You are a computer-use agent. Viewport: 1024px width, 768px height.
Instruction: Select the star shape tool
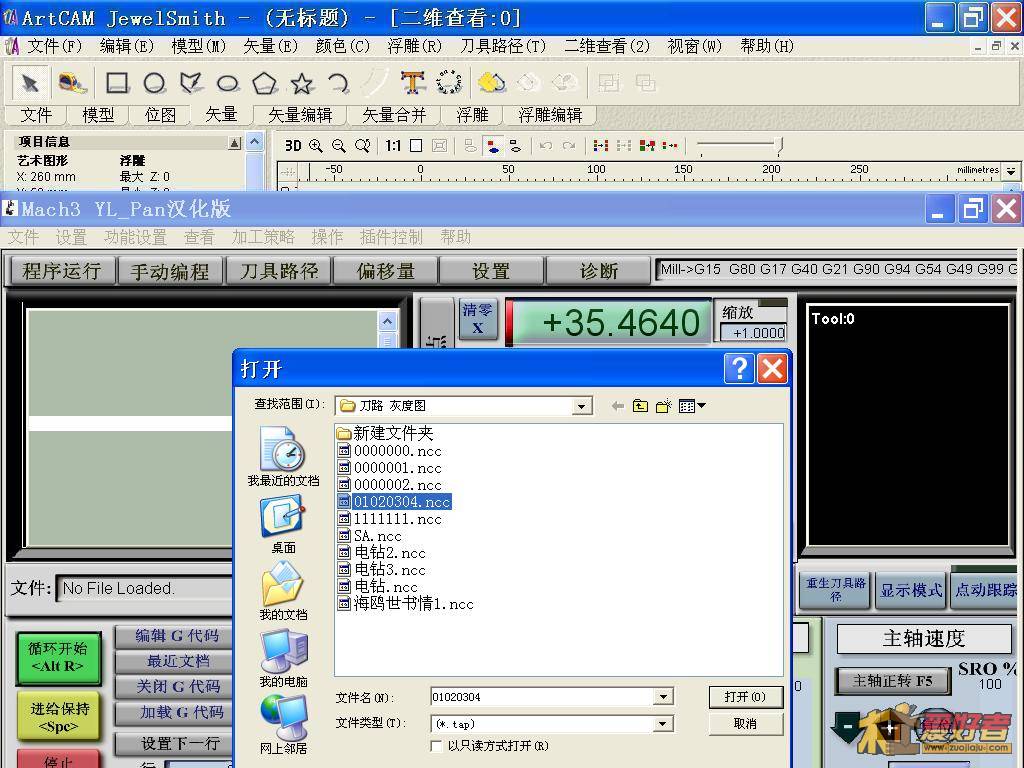point(301,83)
